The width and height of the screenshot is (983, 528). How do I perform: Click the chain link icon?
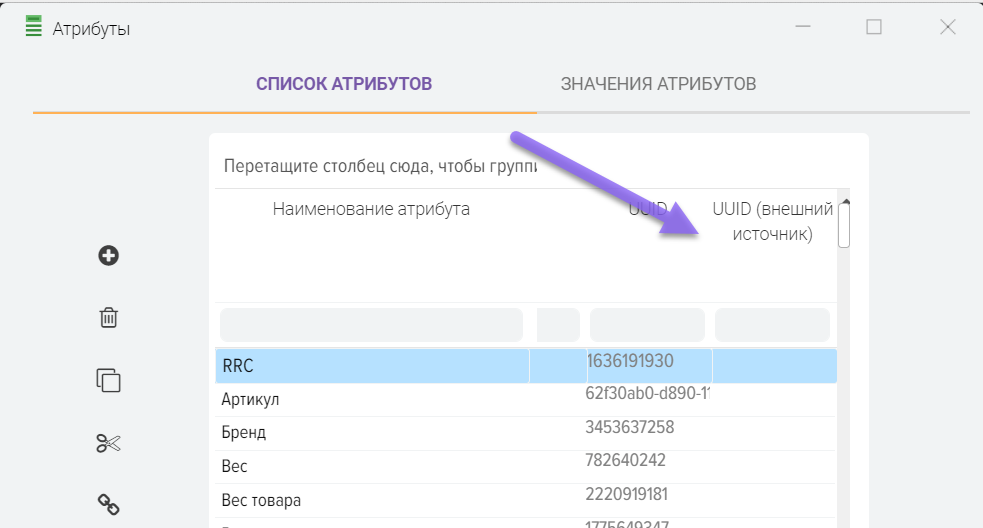(108, 504)
